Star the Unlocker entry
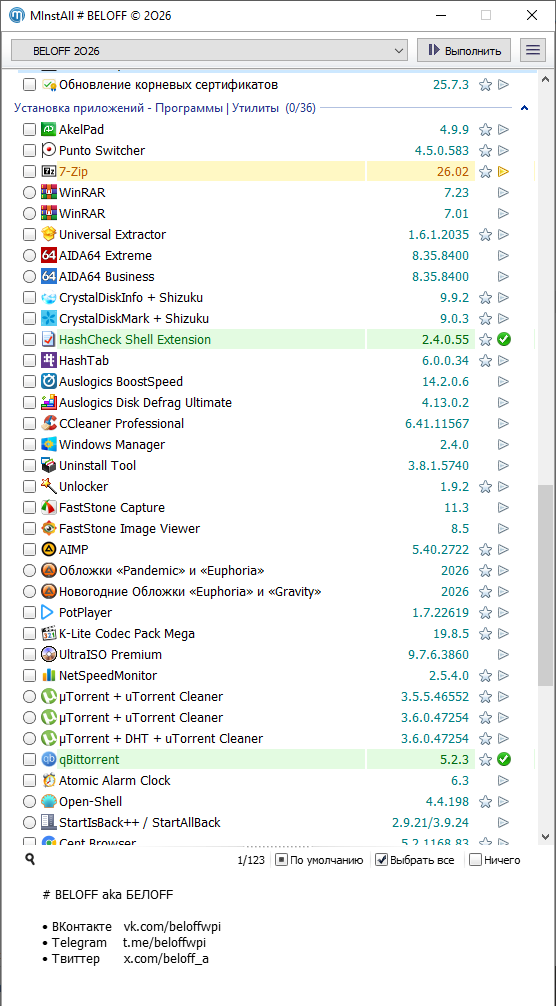This screenshot has width=556, height=1006. tap(485, 486)
